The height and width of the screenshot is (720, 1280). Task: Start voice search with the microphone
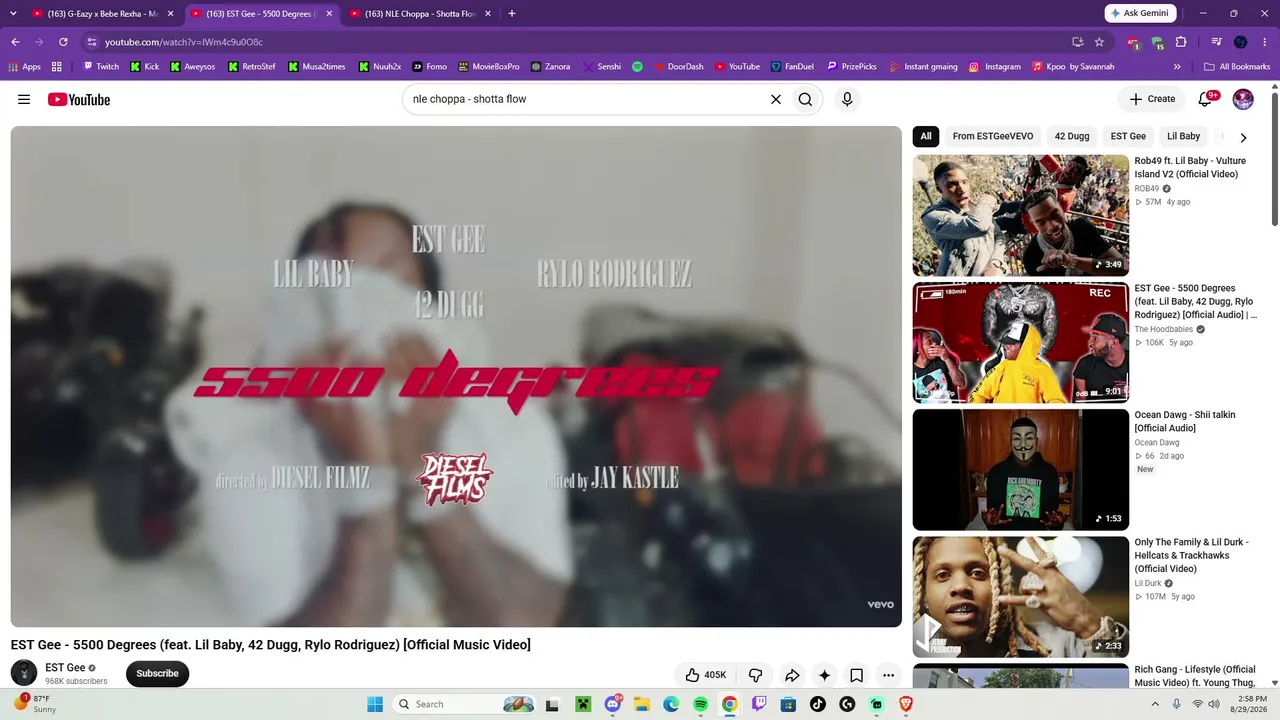(x=847, y=99)
